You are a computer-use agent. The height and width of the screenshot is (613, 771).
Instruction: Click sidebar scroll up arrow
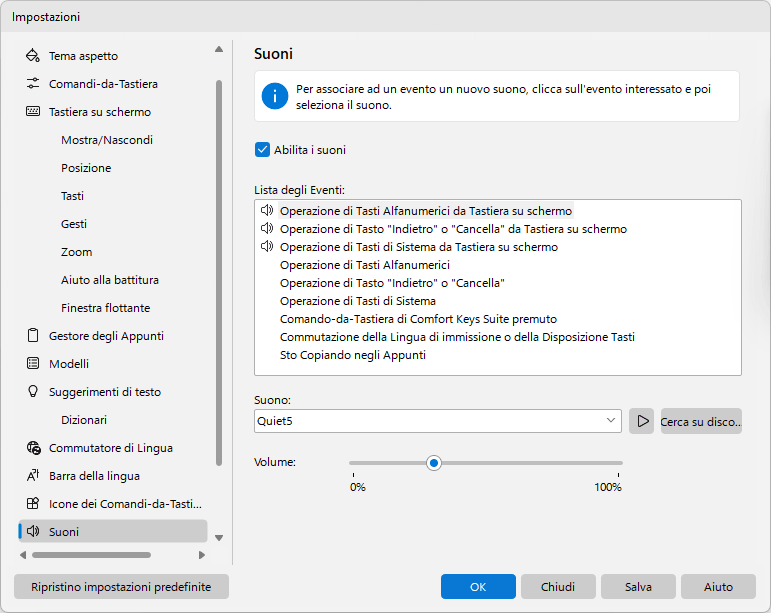coord(219,49)
